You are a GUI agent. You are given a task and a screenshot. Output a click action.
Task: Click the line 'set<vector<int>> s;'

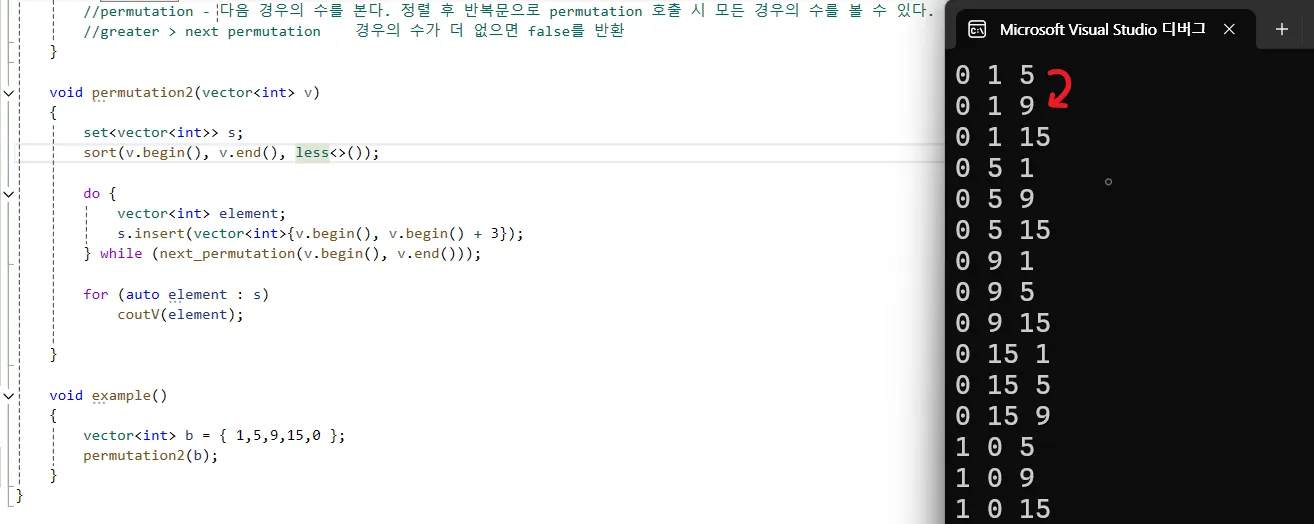tap(163, 132)
